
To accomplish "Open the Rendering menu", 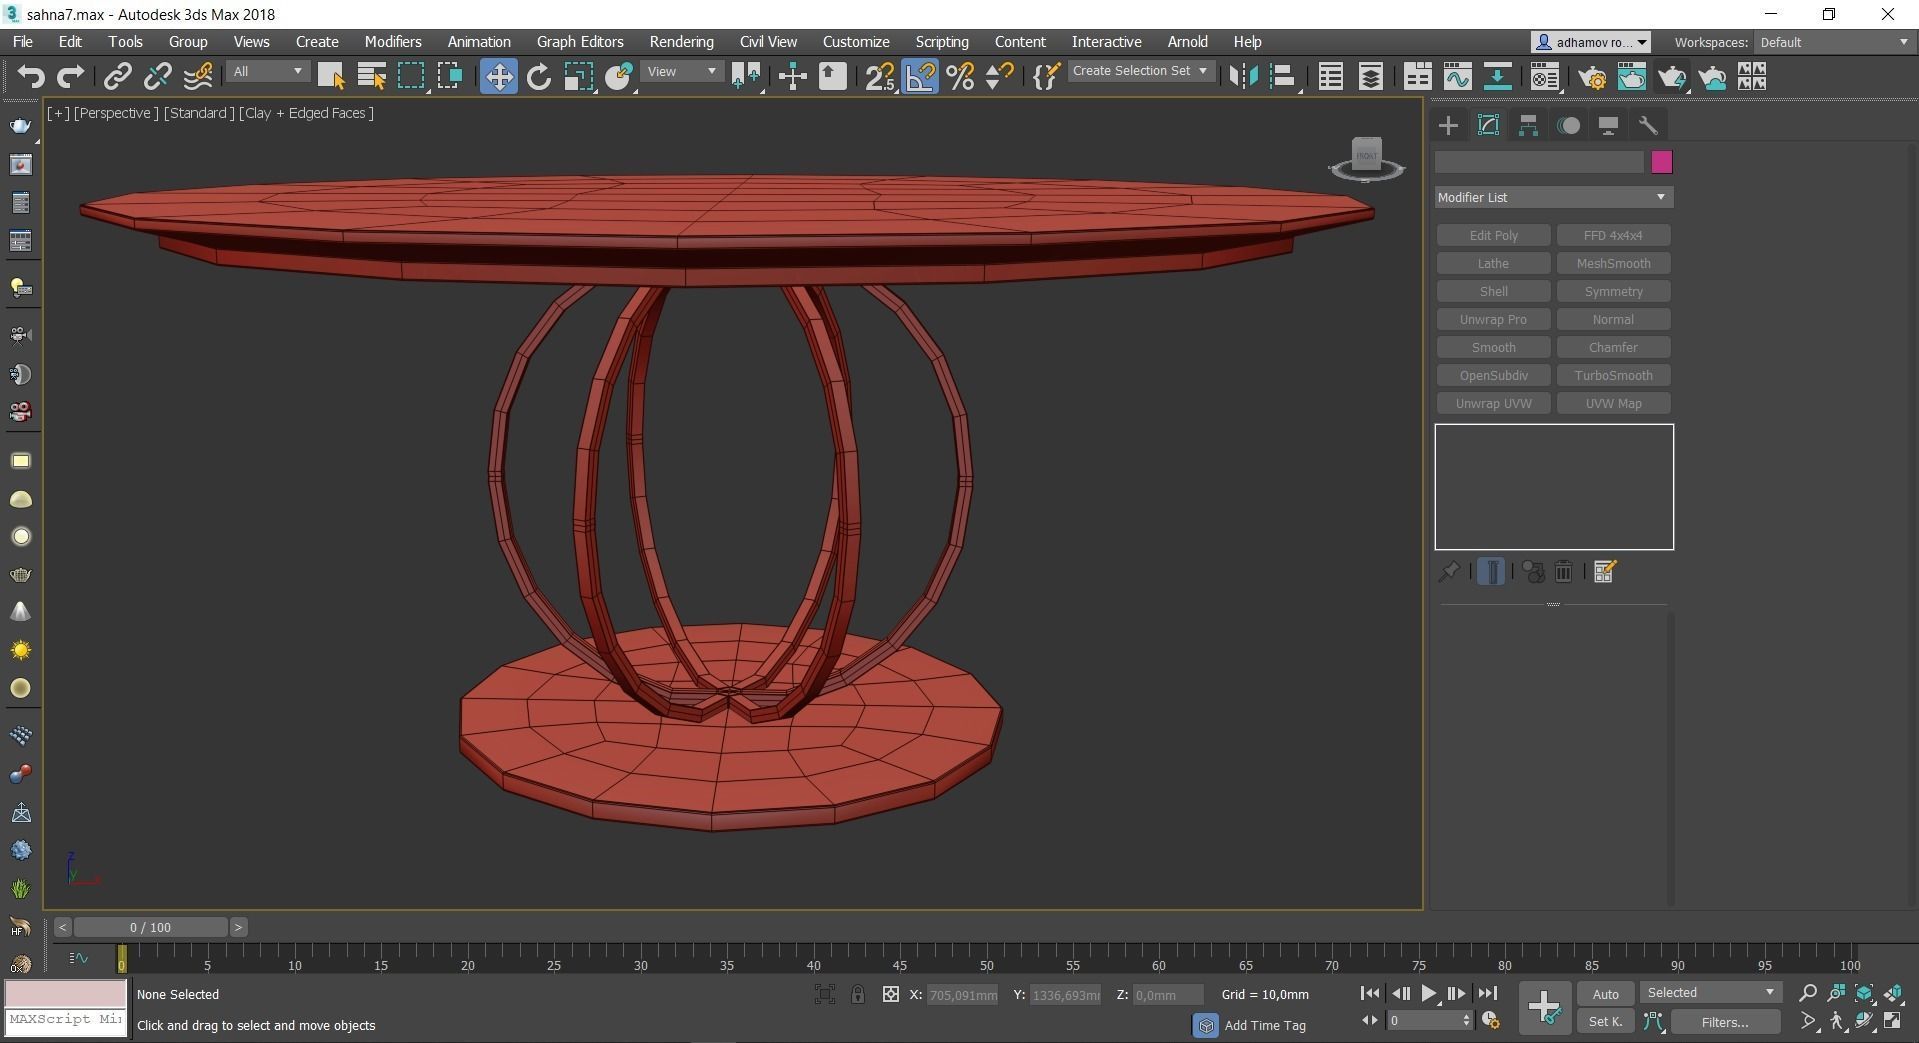I will coord(681,42).
